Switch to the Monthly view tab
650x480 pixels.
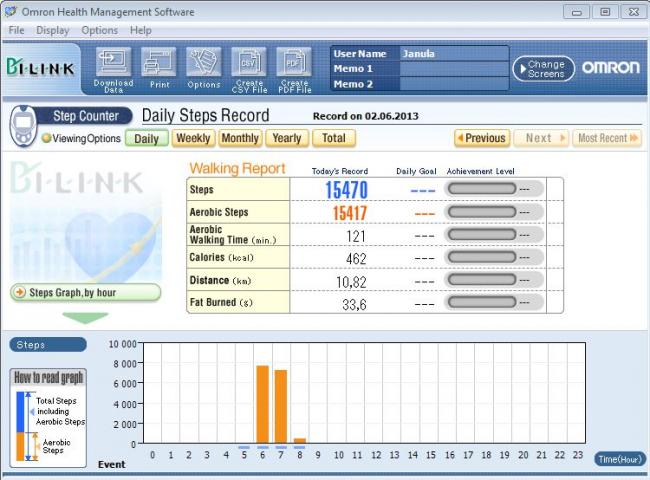tap(240, 138)
